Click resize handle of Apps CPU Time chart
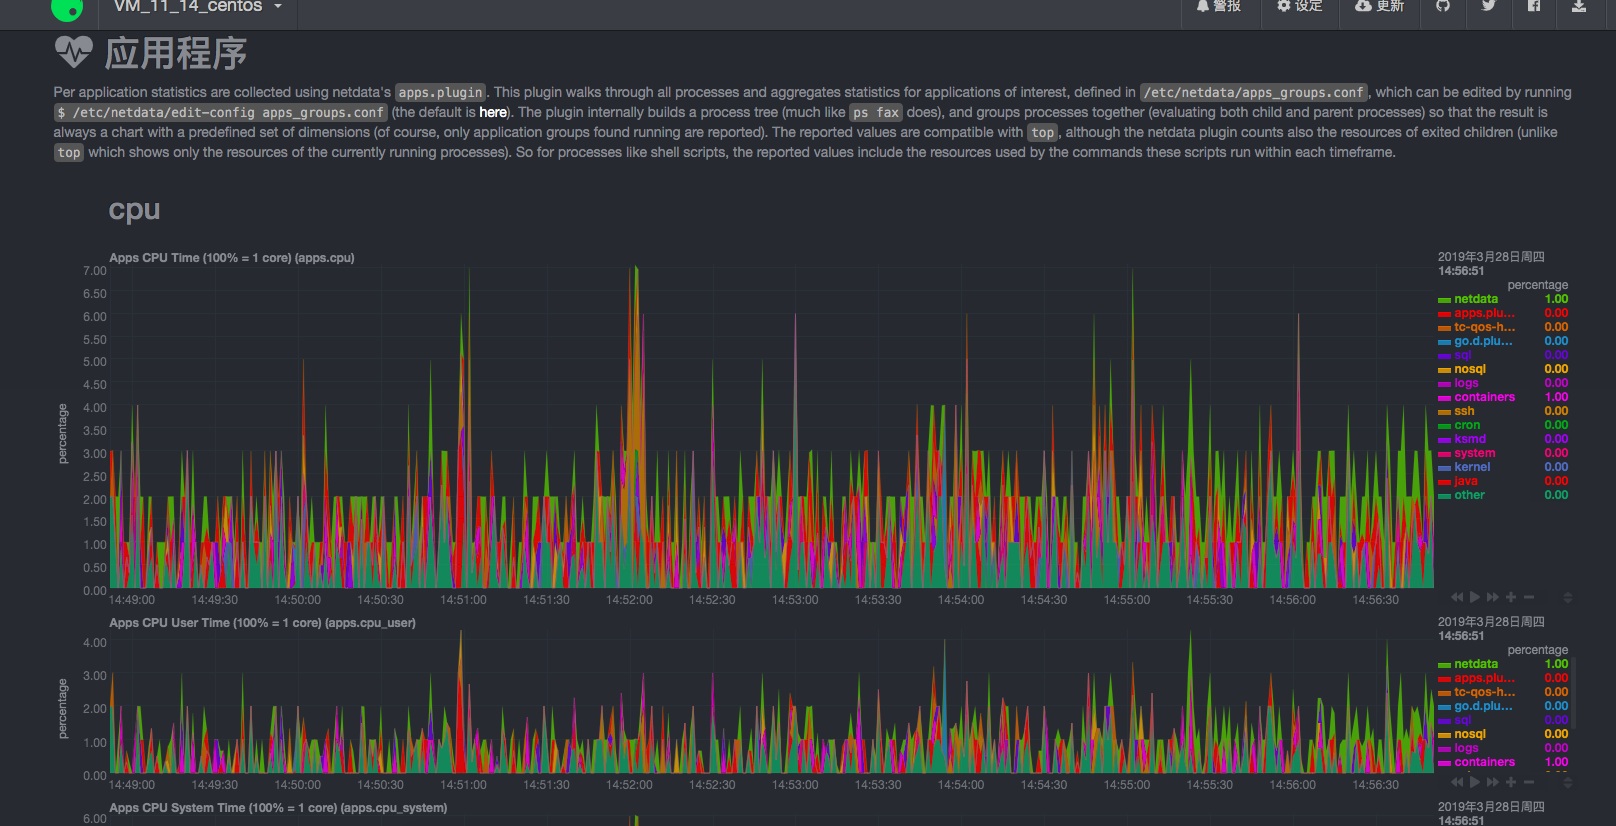The image size is (1616, 826). click(1567, 598)
